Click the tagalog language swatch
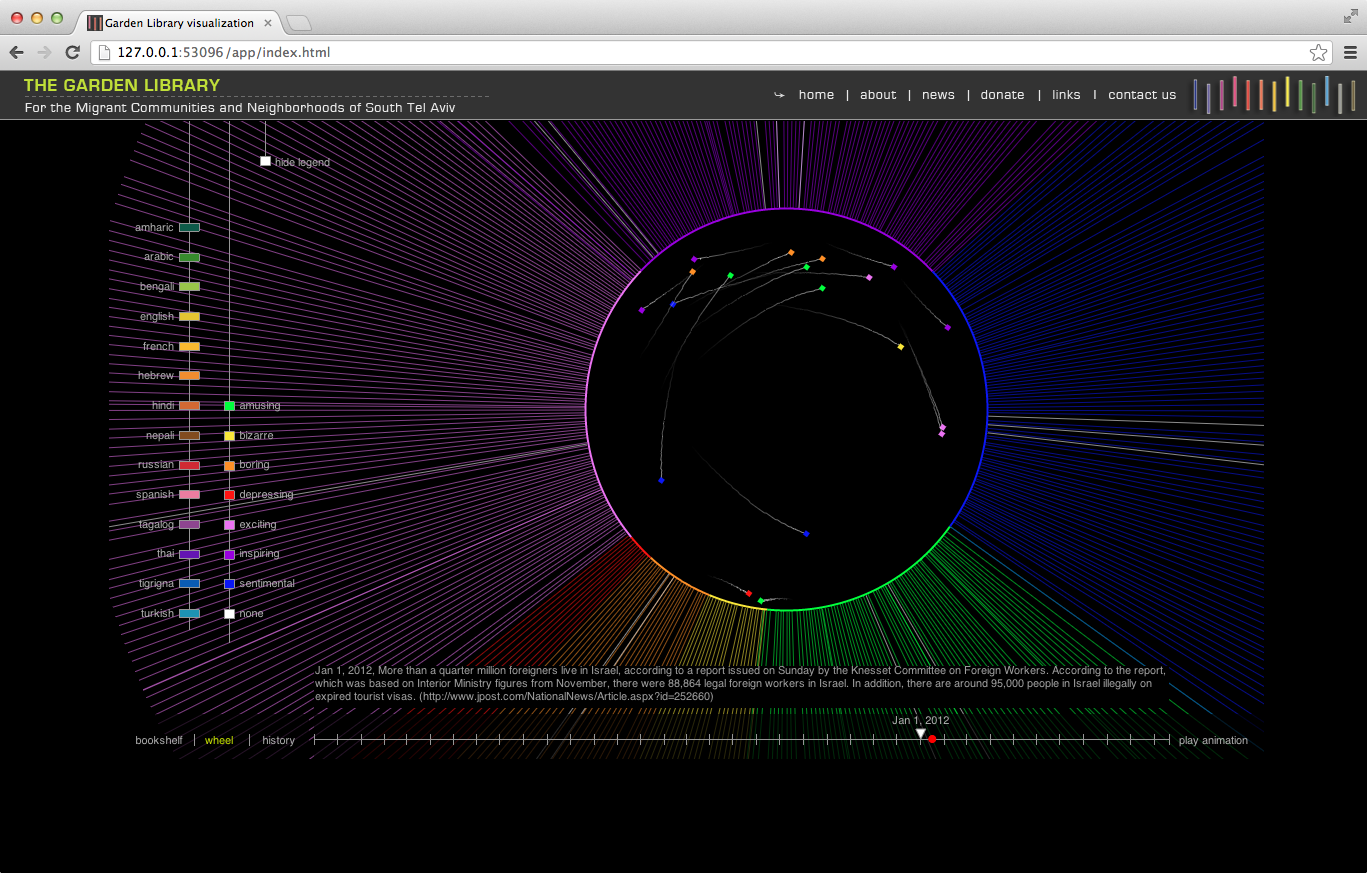This screenshot has width=1367, height=873. (x=189, y=524)
